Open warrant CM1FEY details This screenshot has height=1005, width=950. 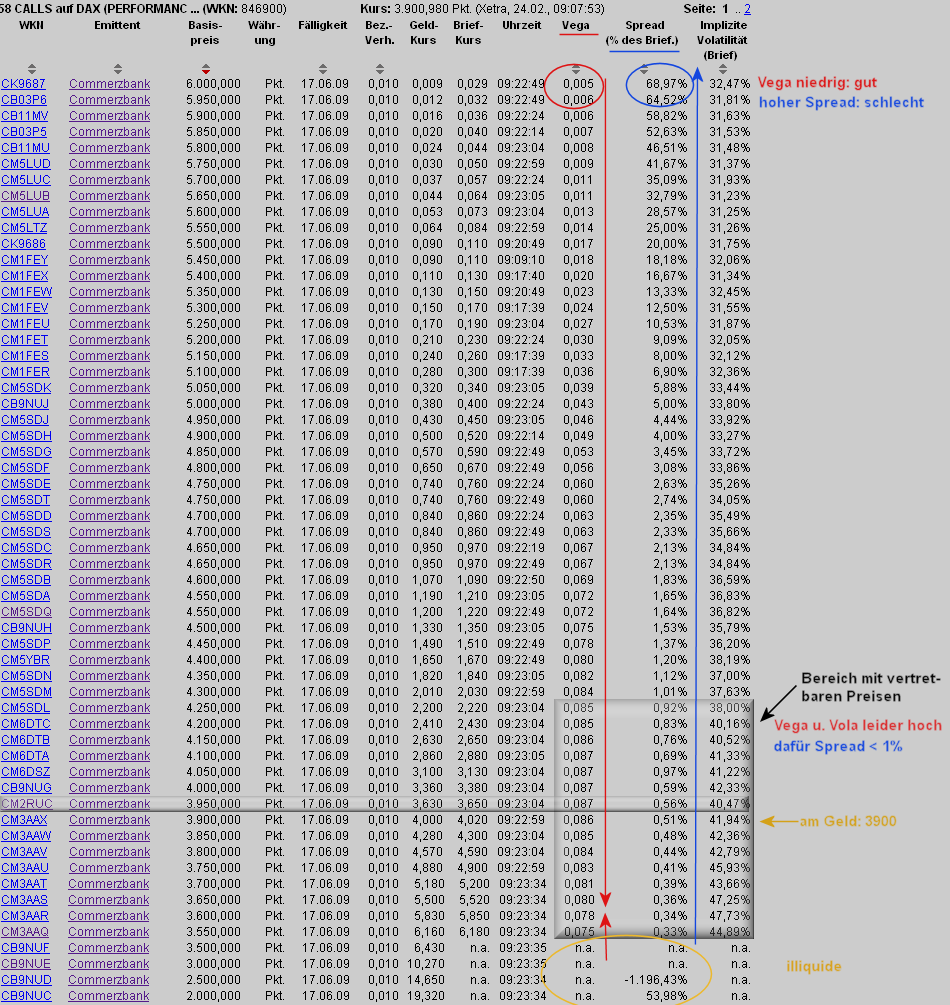(25, 260)
